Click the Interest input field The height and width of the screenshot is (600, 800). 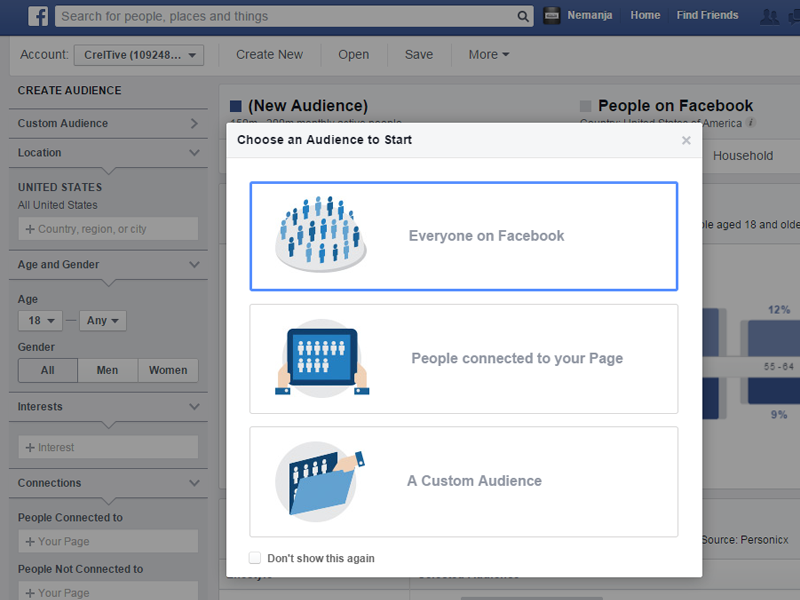pyautogui.click(x=108, y=447)
